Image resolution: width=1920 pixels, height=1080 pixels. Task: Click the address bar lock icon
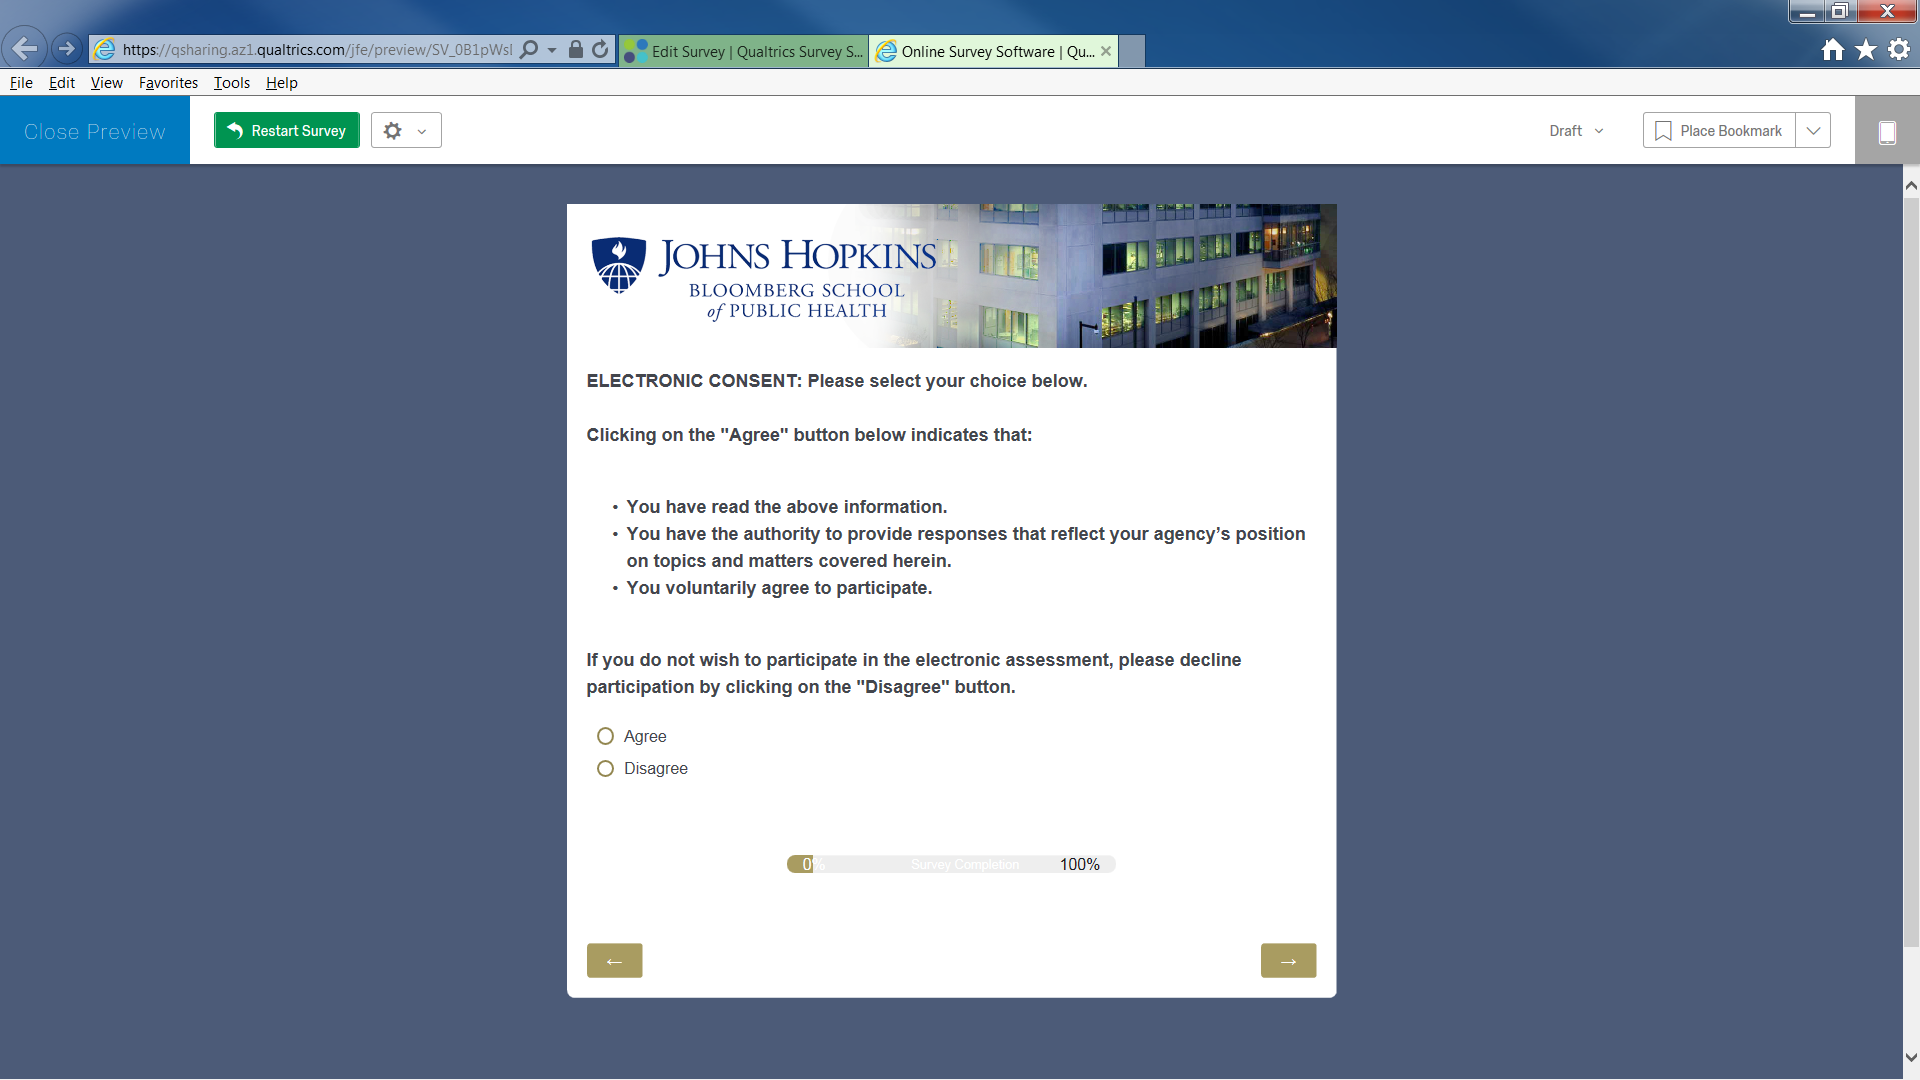click(575, 49)
